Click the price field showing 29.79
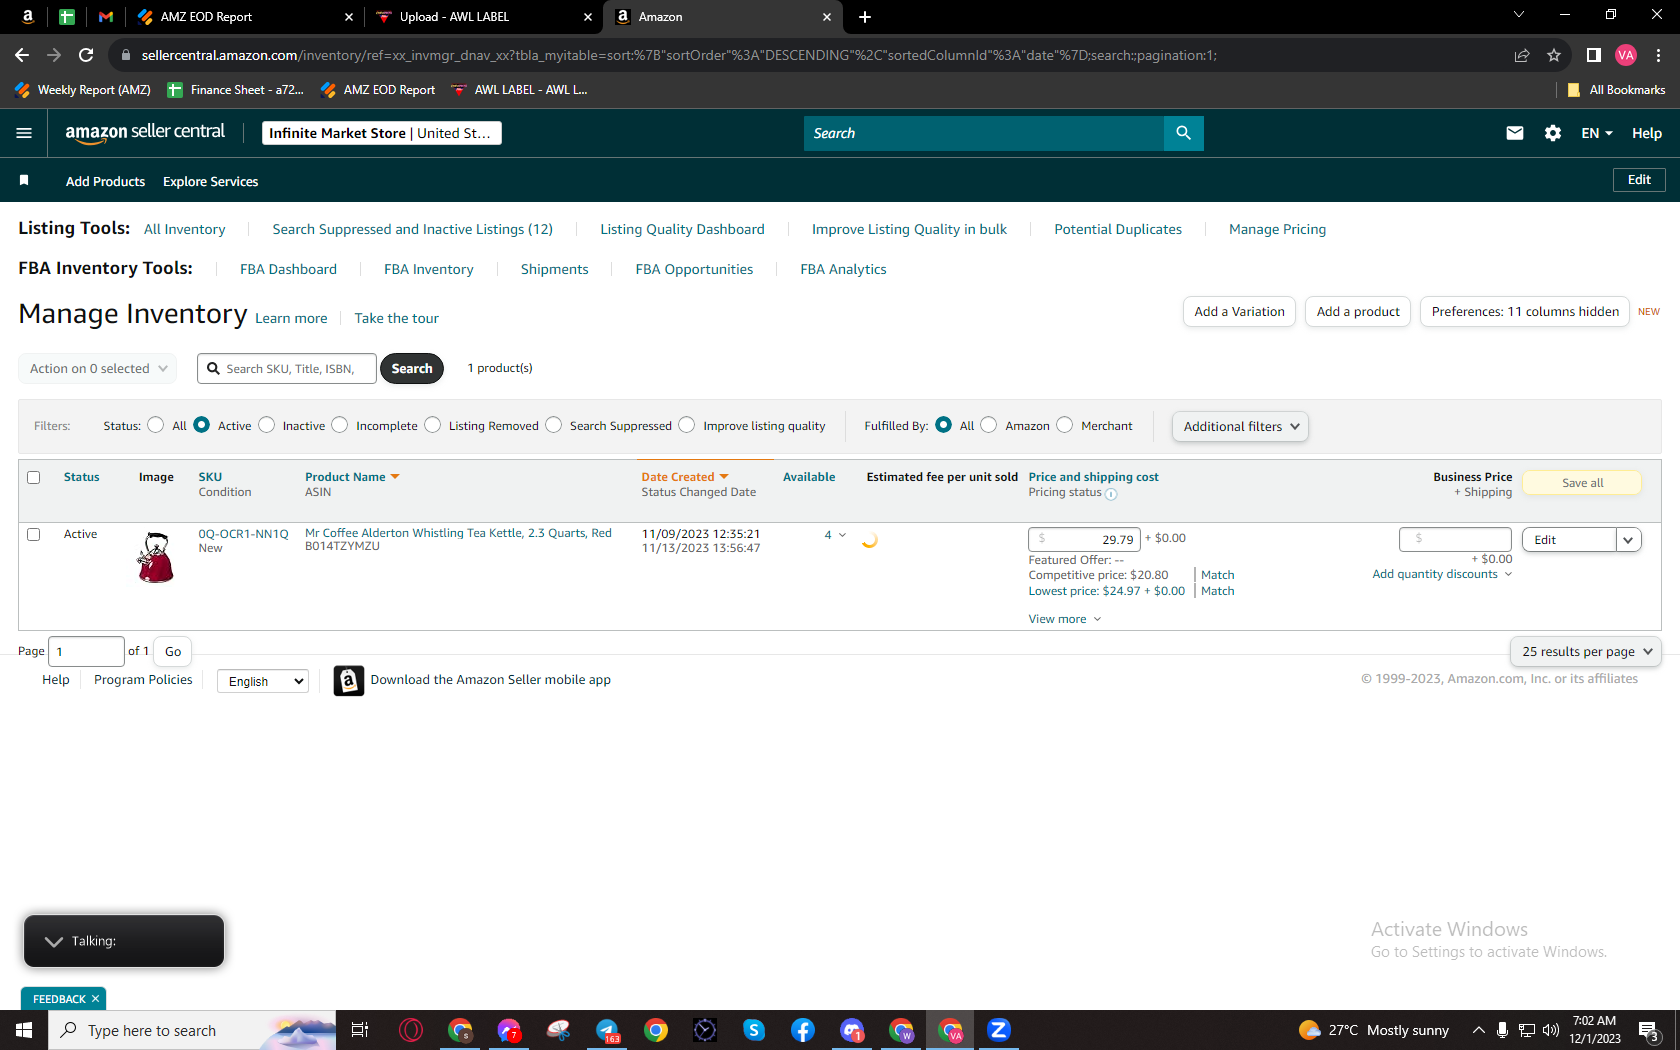Image resolution: width=1680 pixels, height=1050 pixels. 1084,540
